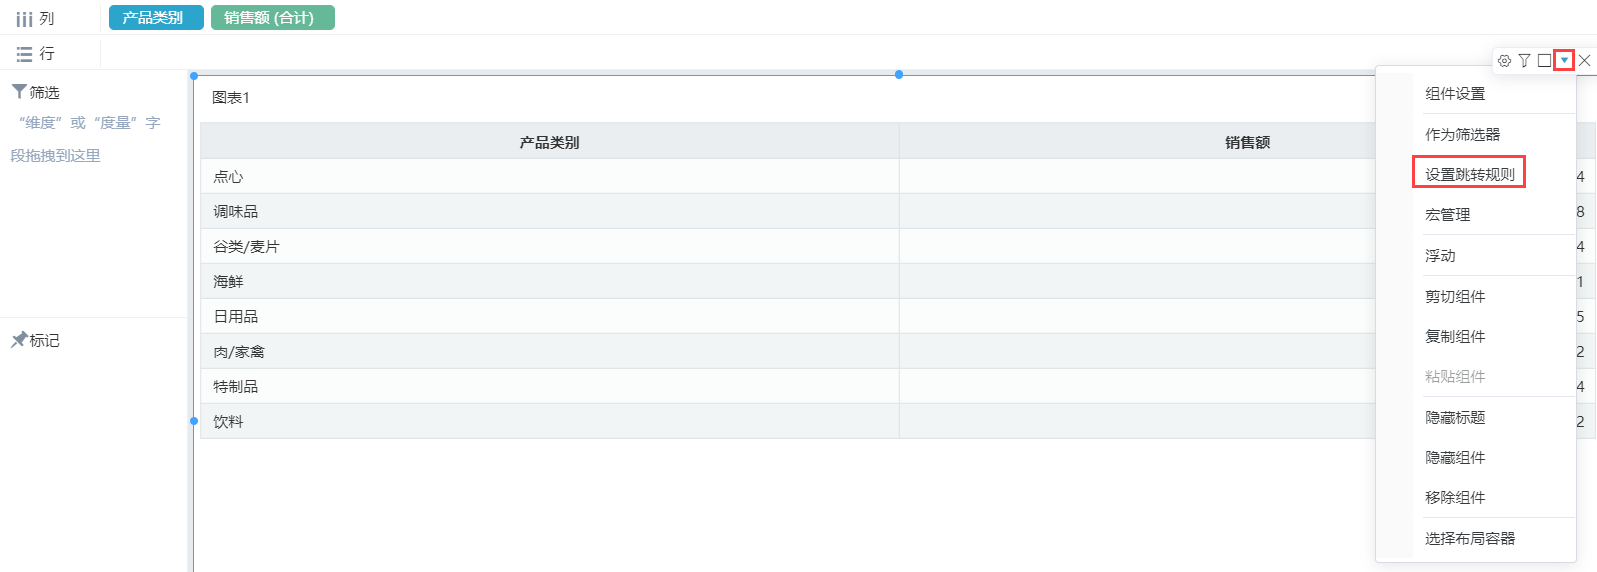Select the 肉/家禽 table row cell
The width and height of the screenshot is (1597, 572).
(549, 352)
